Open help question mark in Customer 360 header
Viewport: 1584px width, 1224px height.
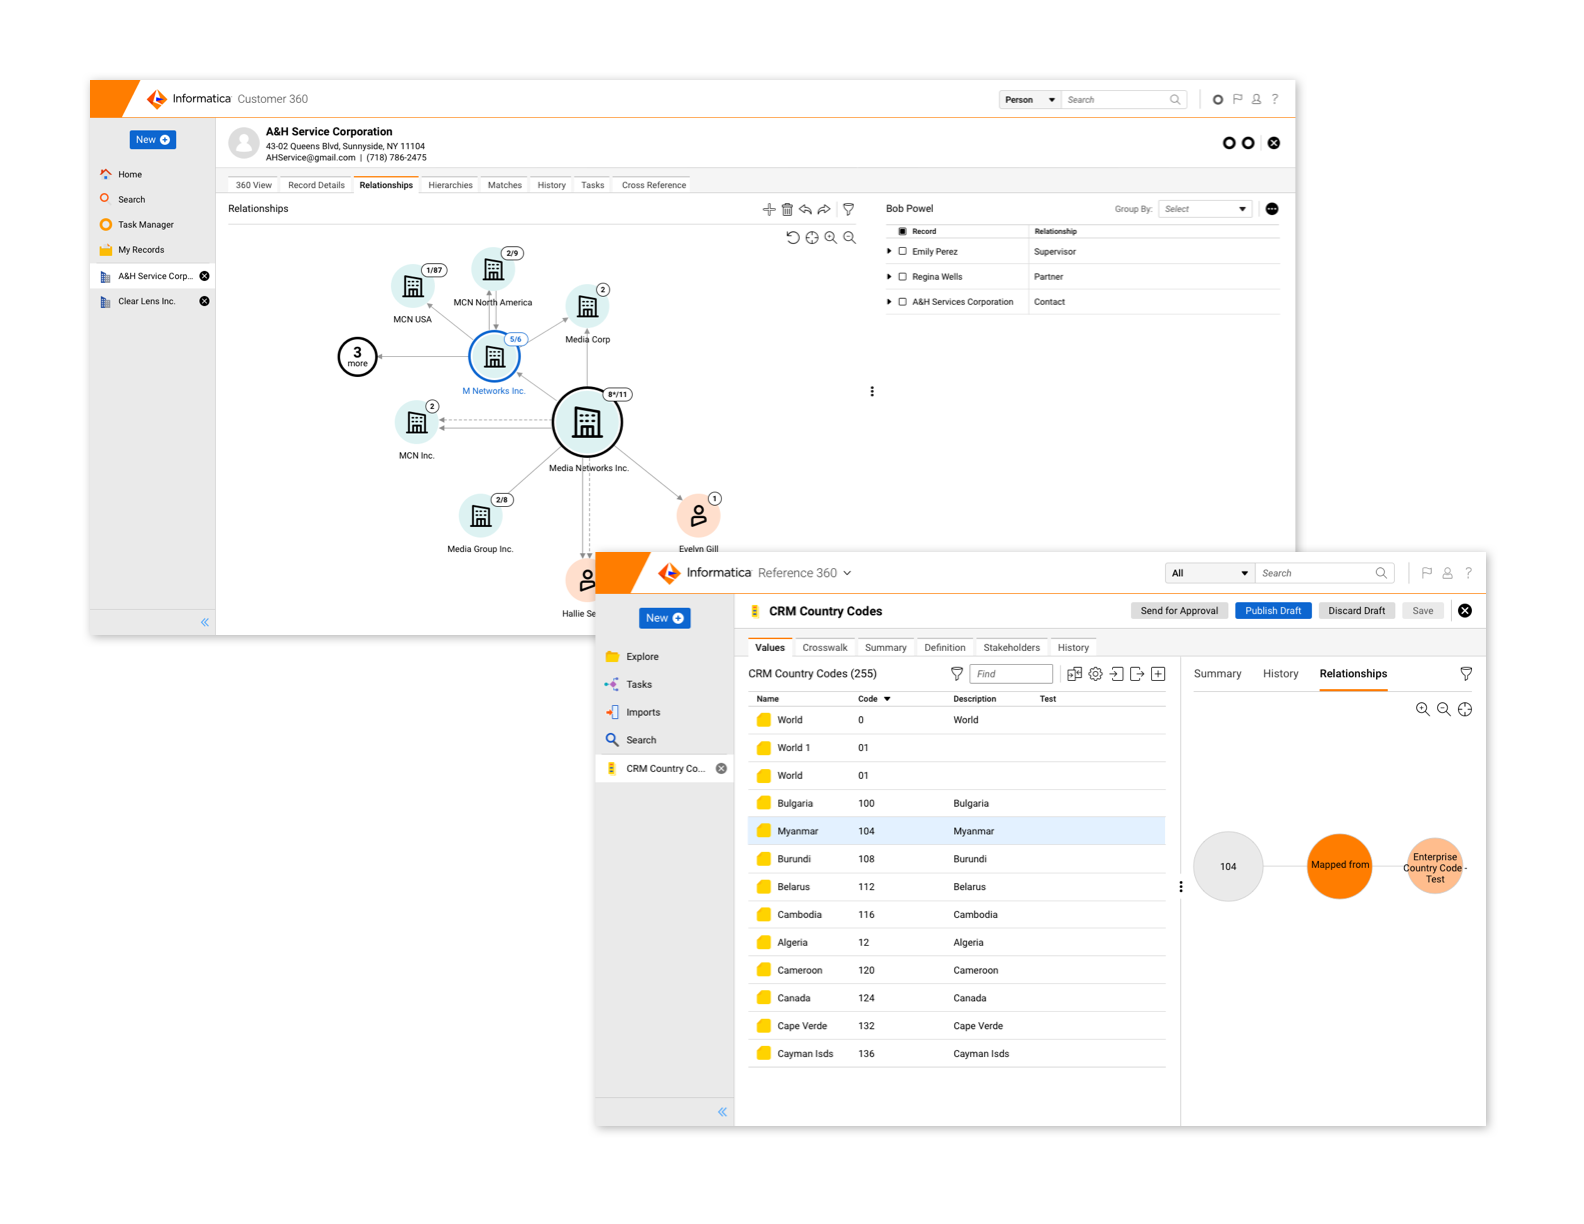1275,99
